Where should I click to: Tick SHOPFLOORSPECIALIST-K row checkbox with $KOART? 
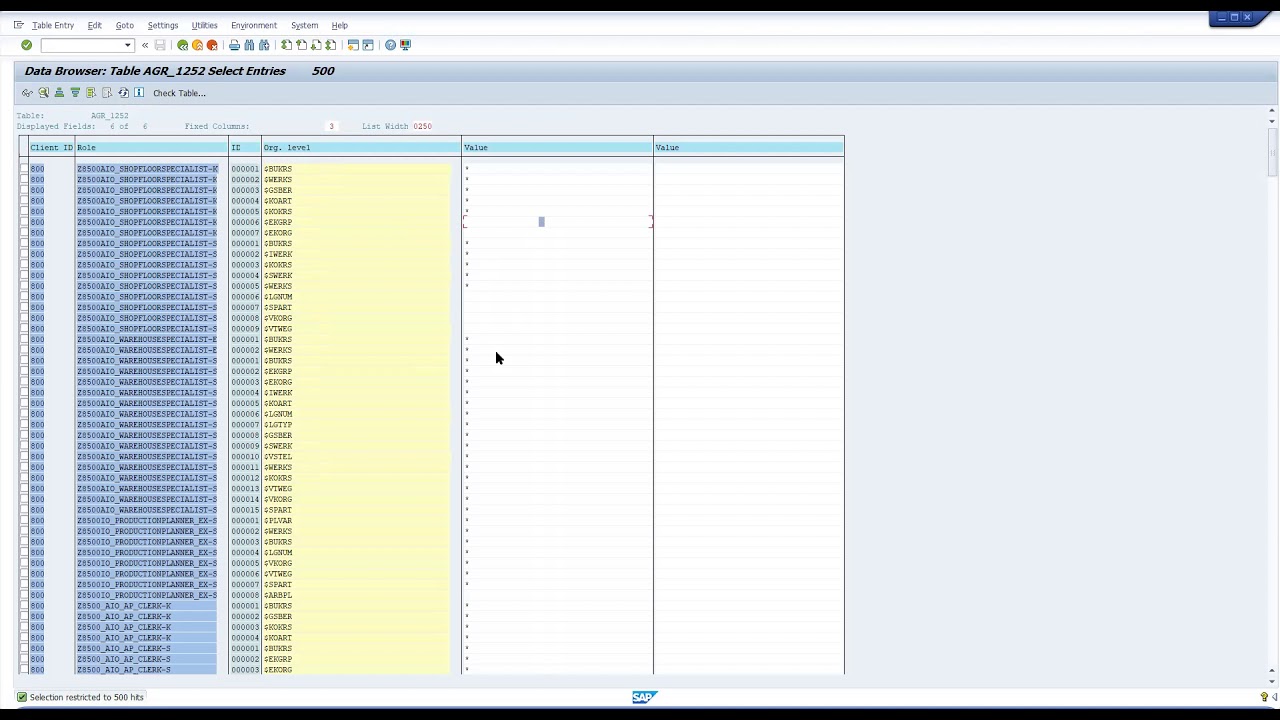coord(24,201)
